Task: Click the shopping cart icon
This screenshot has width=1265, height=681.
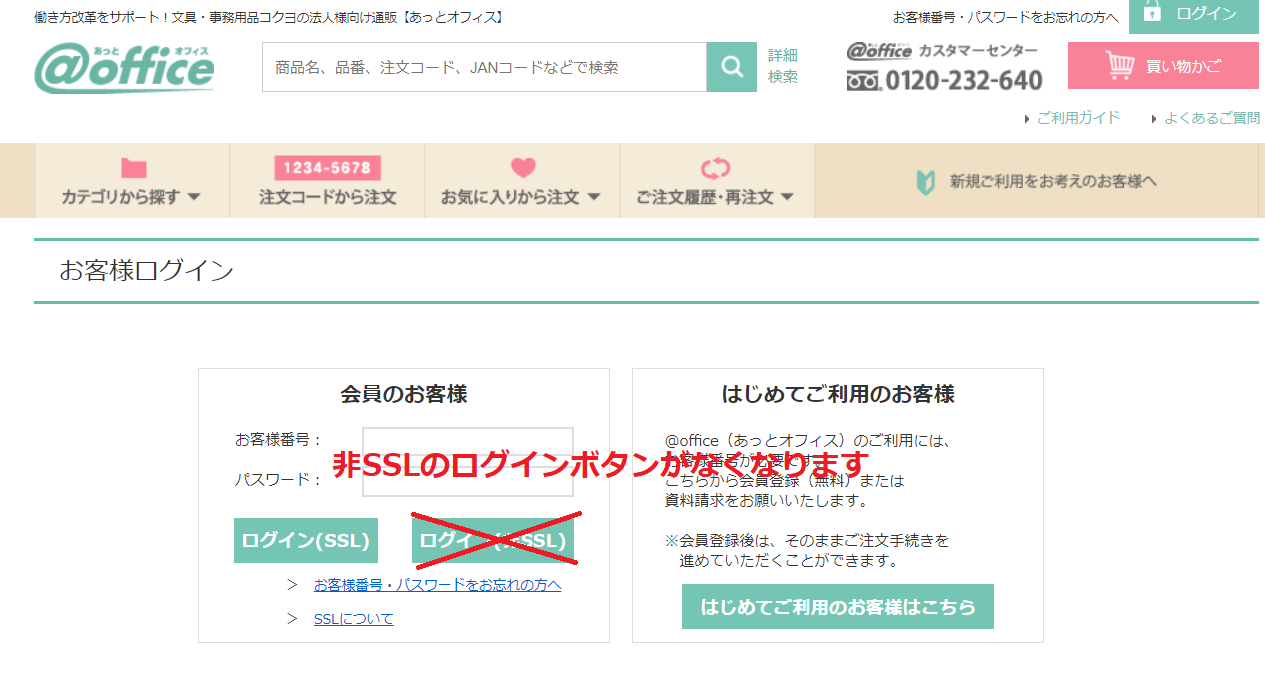Action: 1120,66
